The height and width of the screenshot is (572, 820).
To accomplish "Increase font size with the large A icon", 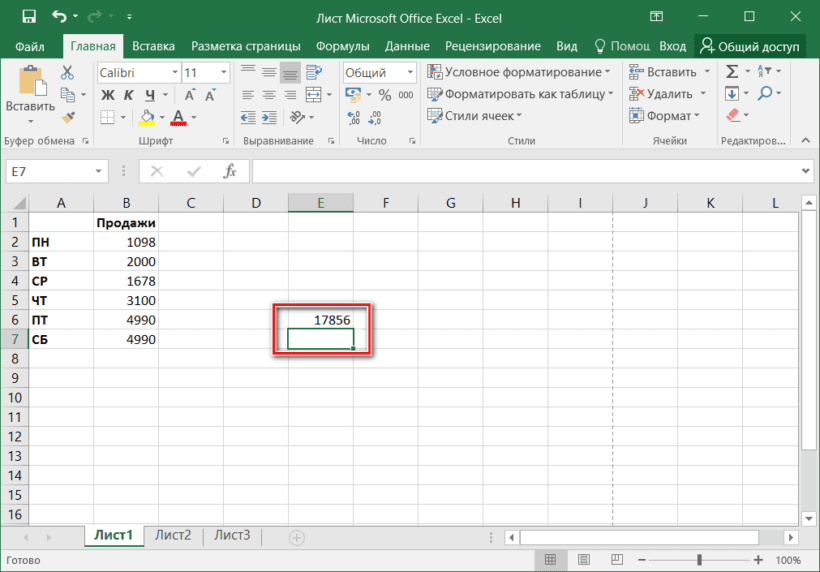I will tap(190, 95).
